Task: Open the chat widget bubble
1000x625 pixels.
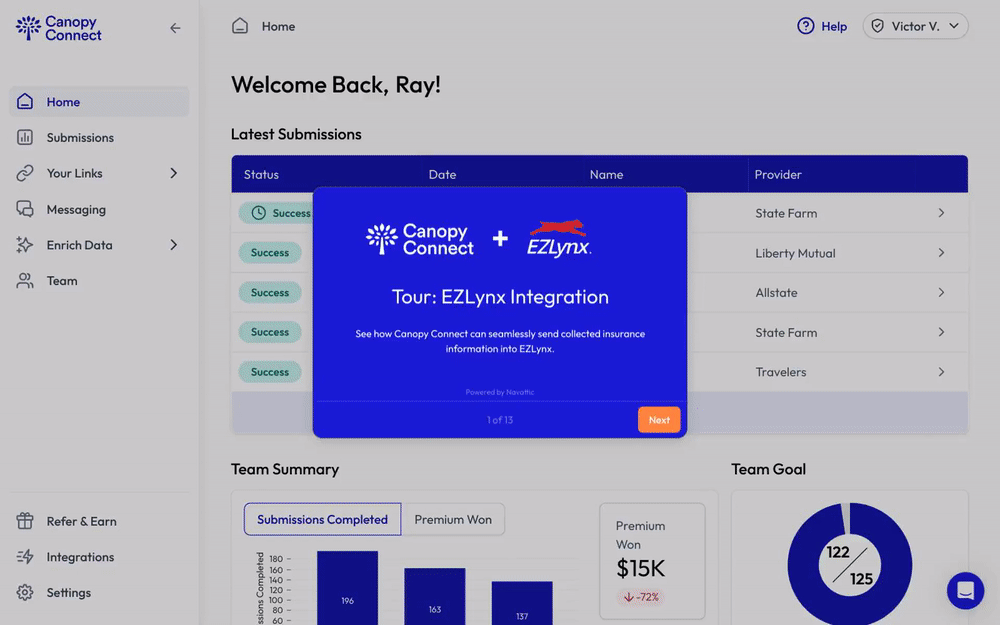Action: pyautogui.click(x=965, y=591)
